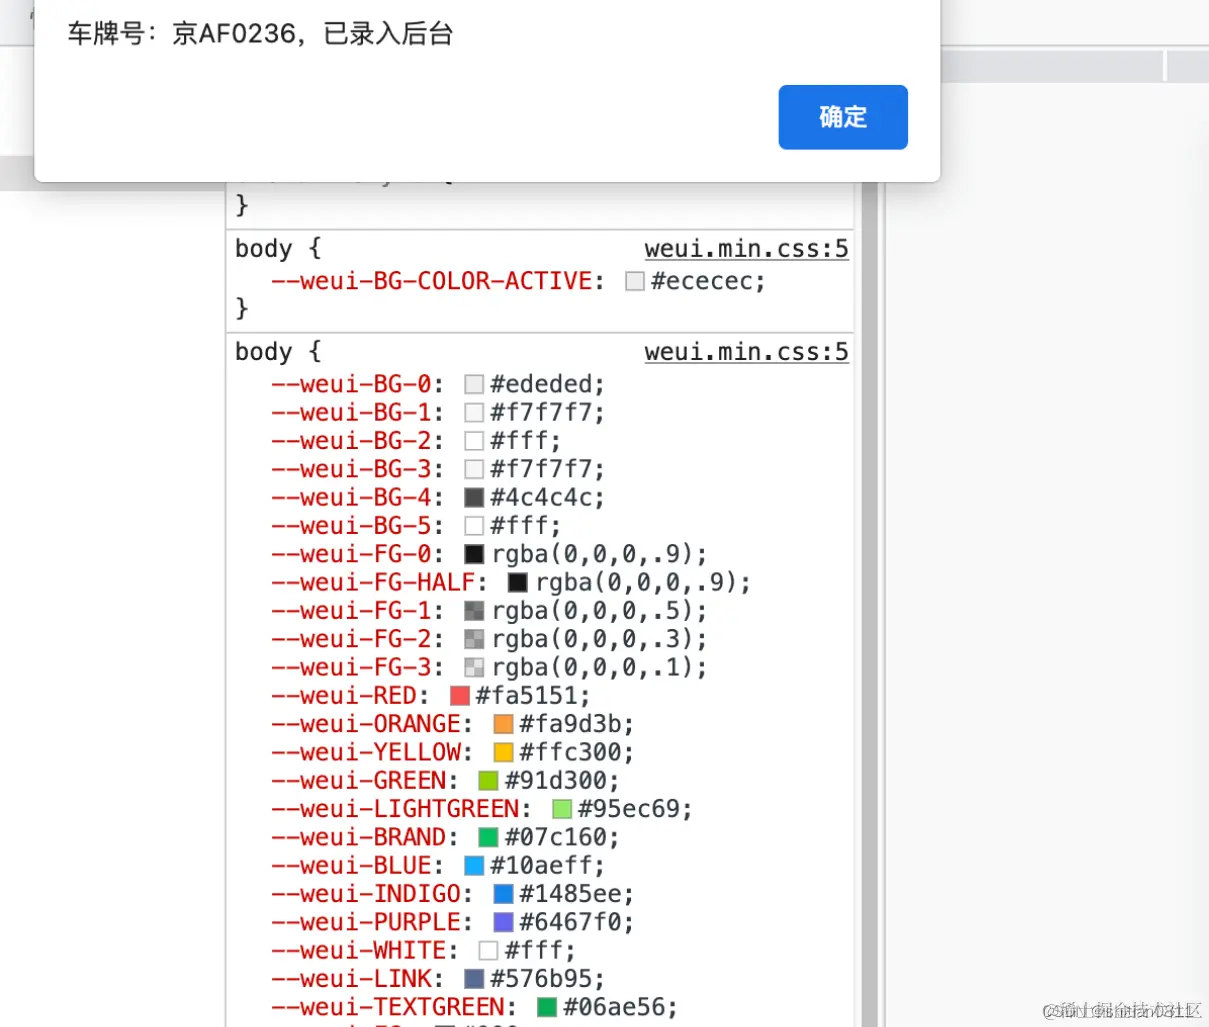Select the --weui-INDIGO property name
Screen dimensions: 1209x1027
click(x=366, y=894)
